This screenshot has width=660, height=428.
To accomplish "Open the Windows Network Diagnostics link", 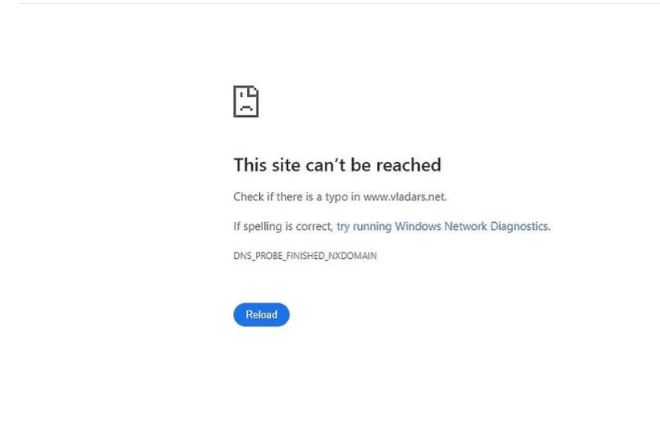I will tap(443, 226).
